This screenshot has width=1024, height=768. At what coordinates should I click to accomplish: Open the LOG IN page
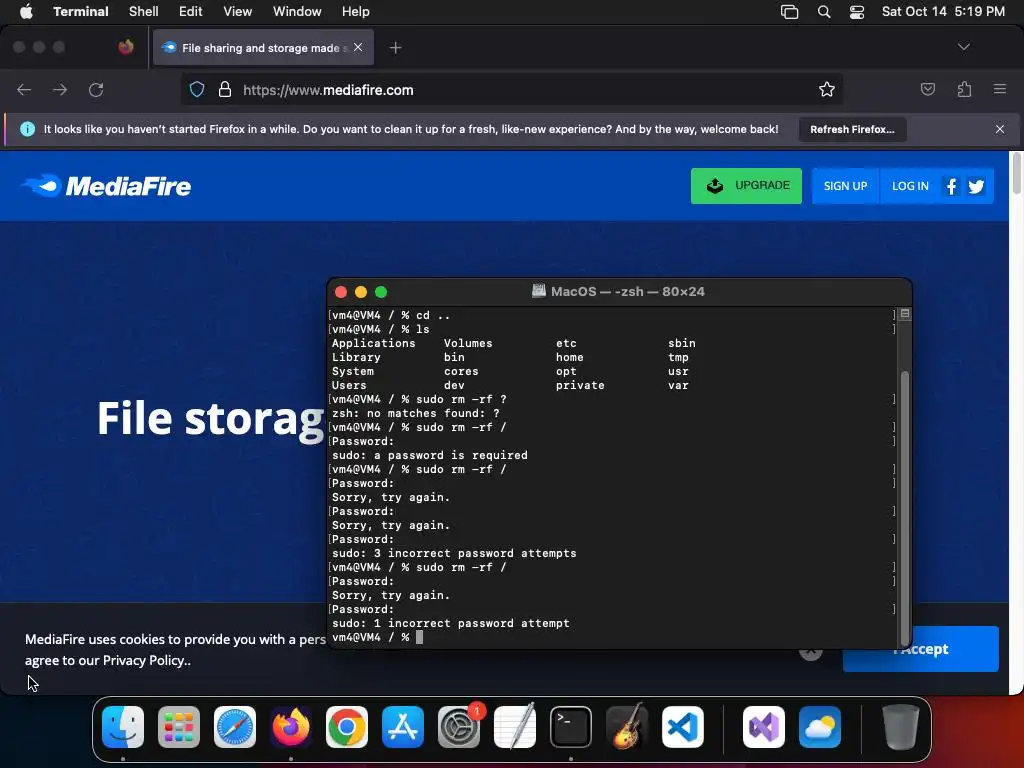pos(910,186)
